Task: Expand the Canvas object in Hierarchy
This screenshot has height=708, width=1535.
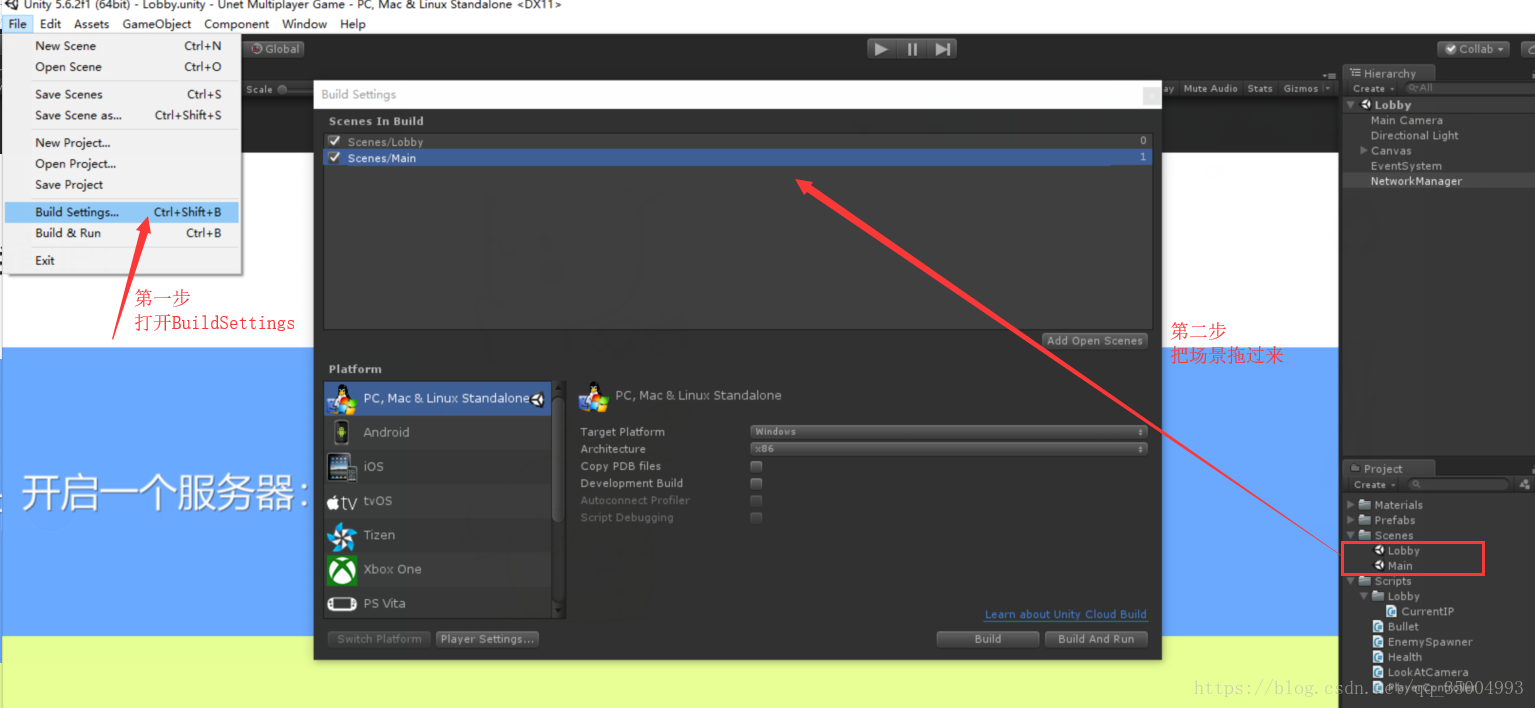Action: pyautogui.click(x=1364, y=151)
